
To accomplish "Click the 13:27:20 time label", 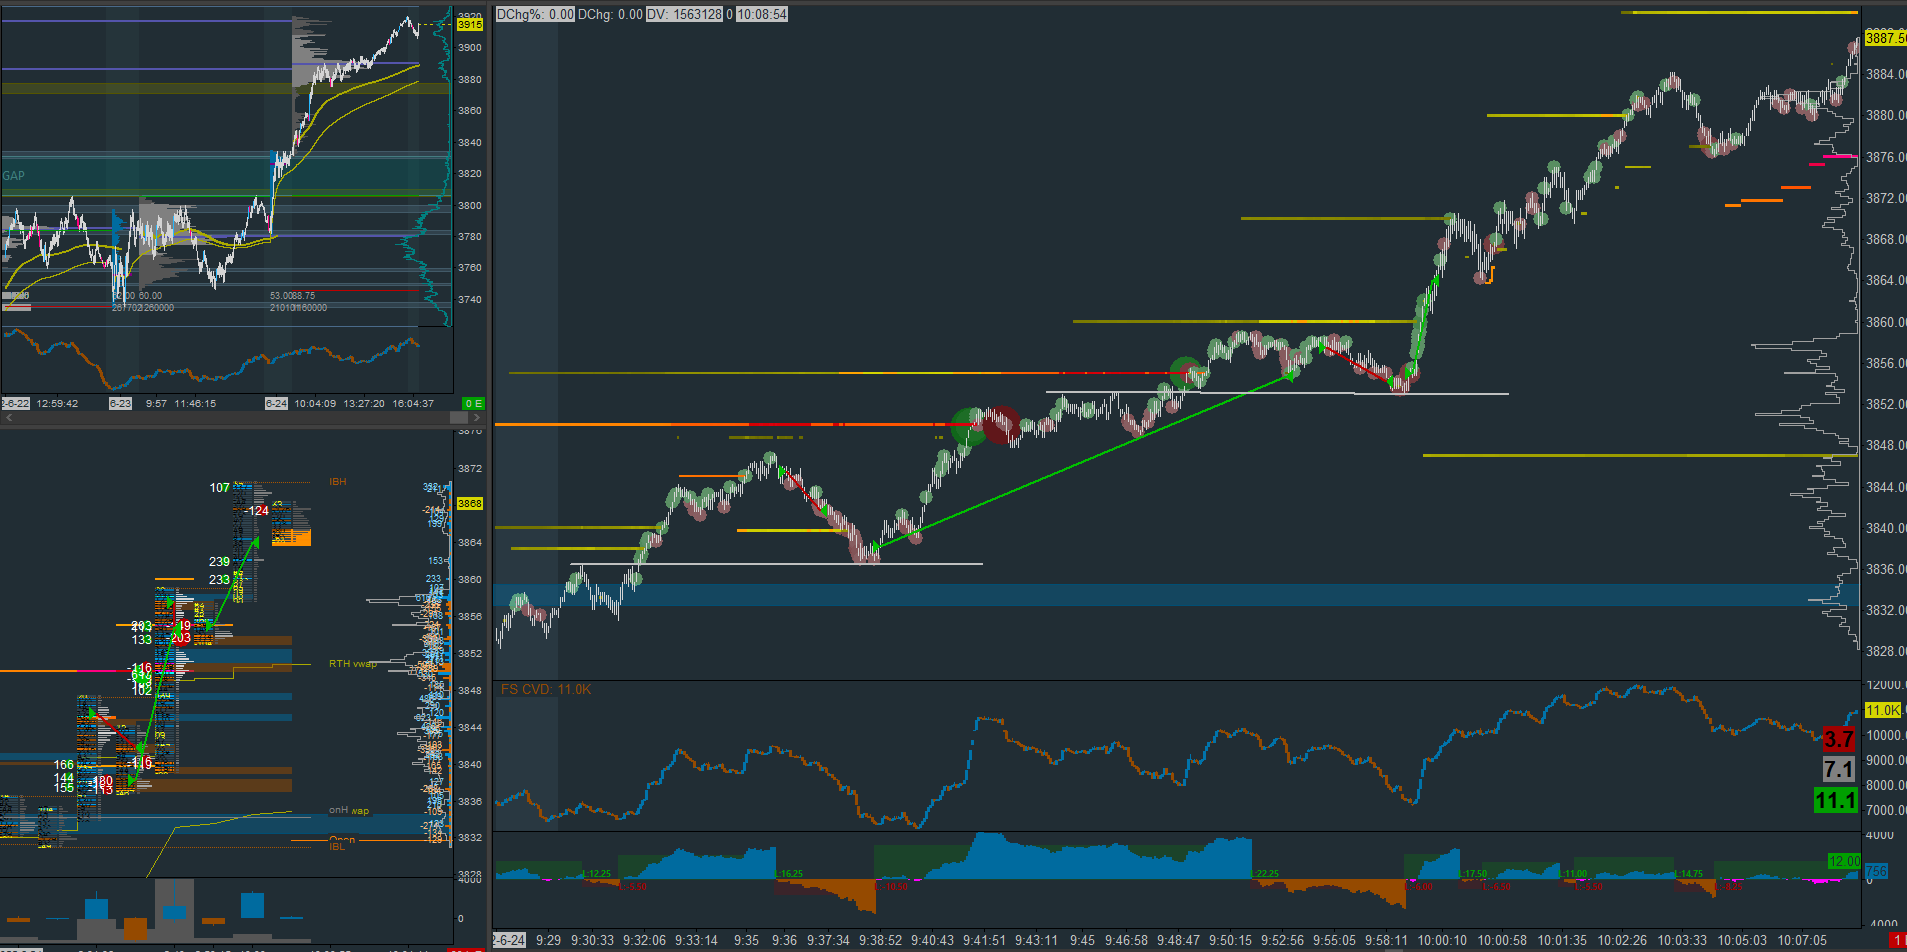I will click(364, 404).
